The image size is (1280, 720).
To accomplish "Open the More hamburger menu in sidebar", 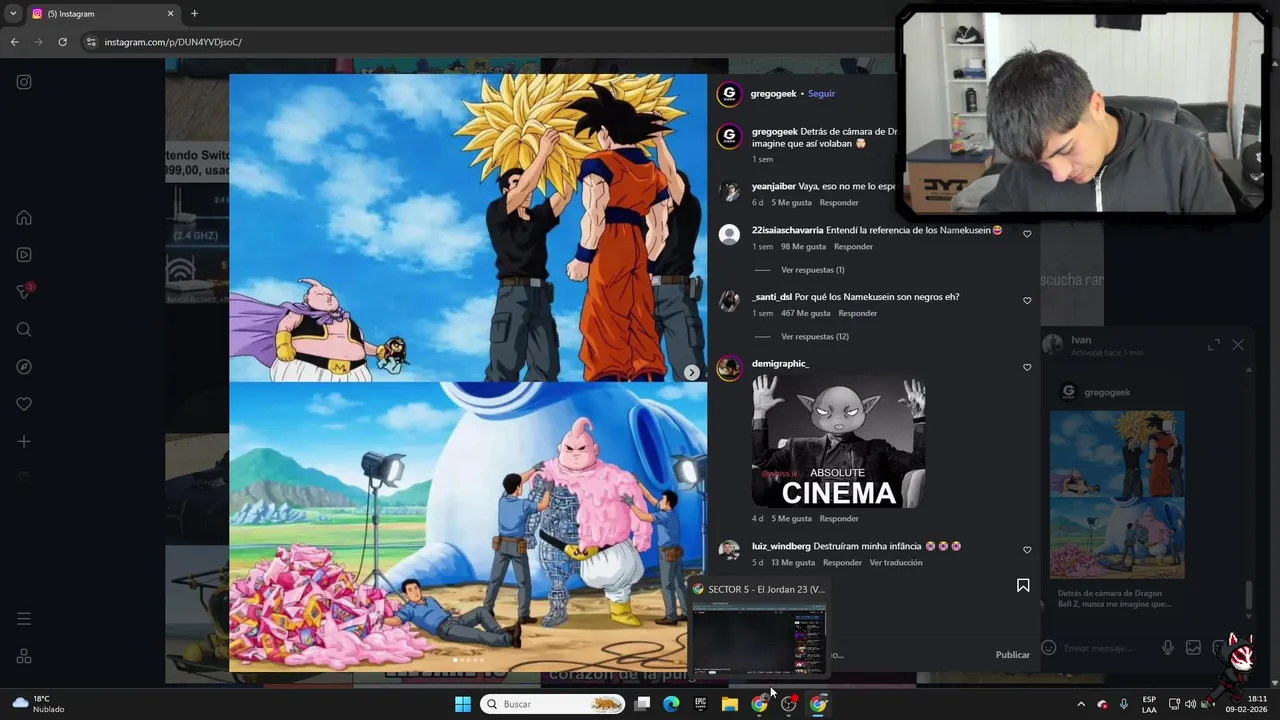I will (24, 619).
